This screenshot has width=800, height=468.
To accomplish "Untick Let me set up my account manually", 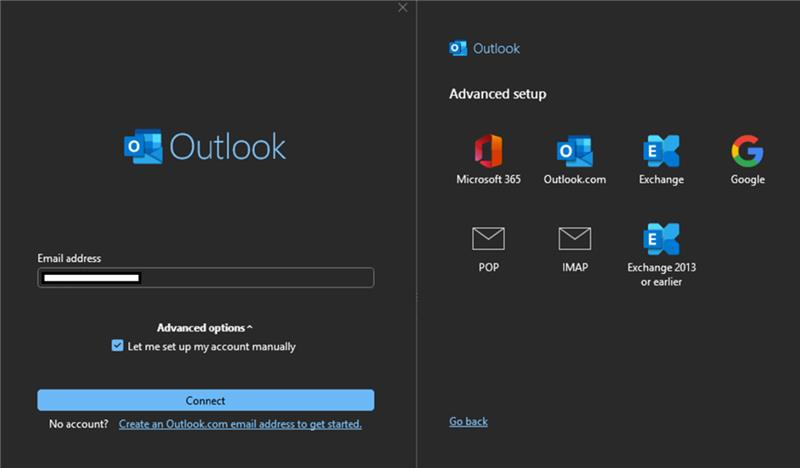I will tap(117, 346).
